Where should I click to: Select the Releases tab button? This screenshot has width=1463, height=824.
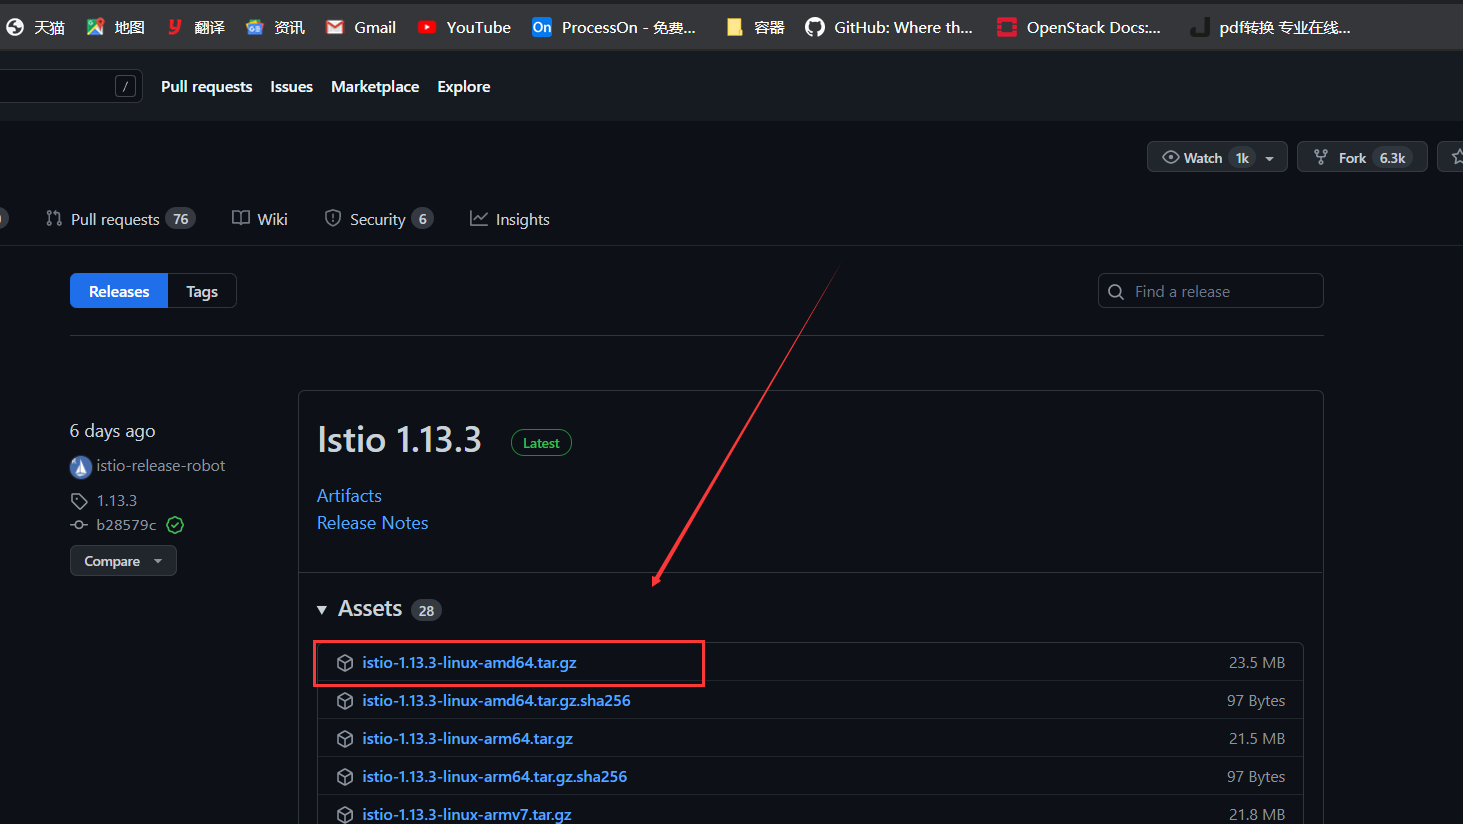(119, 291)
